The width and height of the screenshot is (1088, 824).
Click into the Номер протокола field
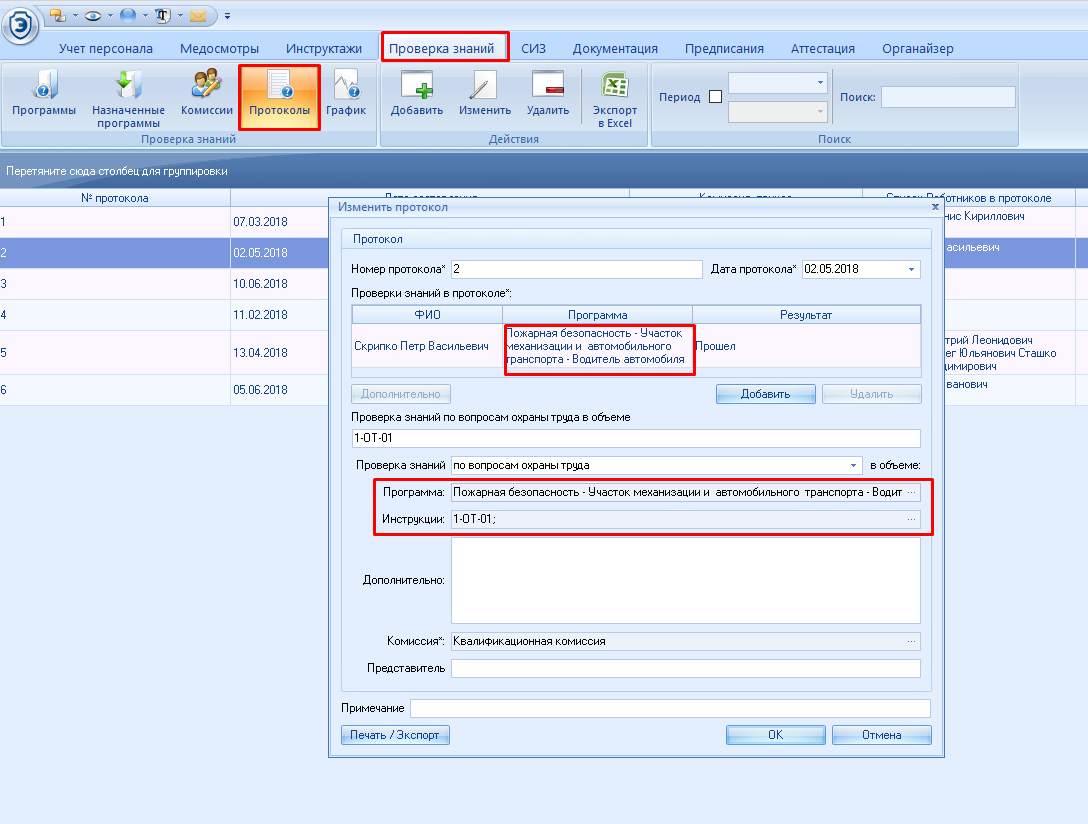576,269
